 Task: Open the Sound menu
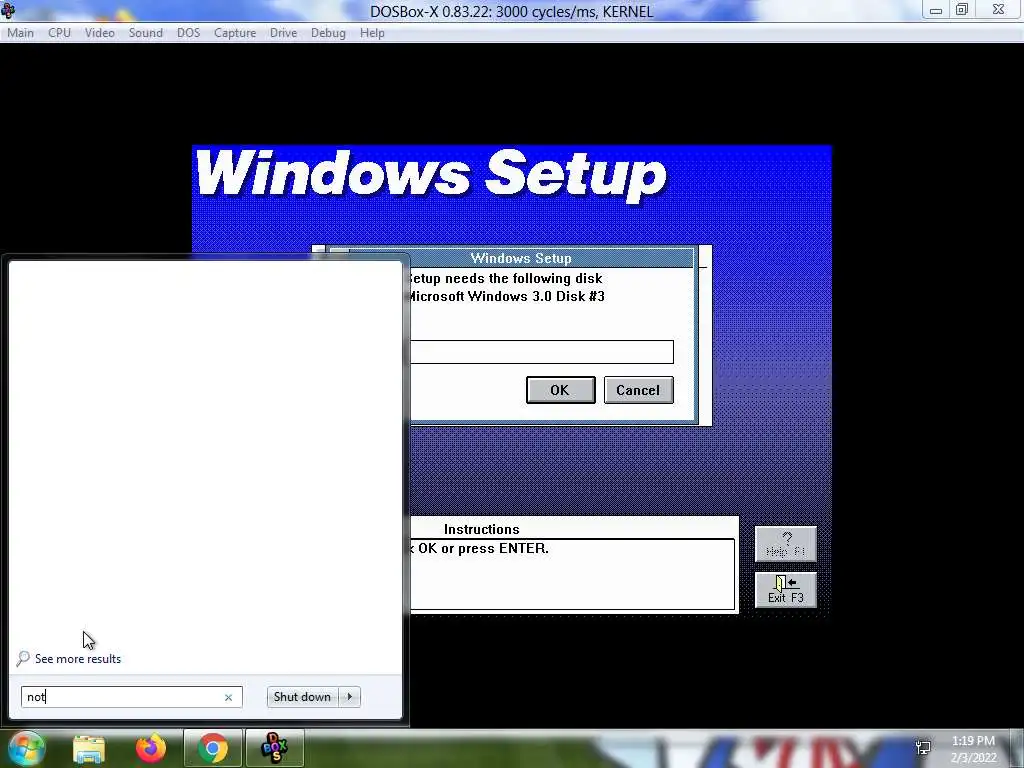click(145, 33)
